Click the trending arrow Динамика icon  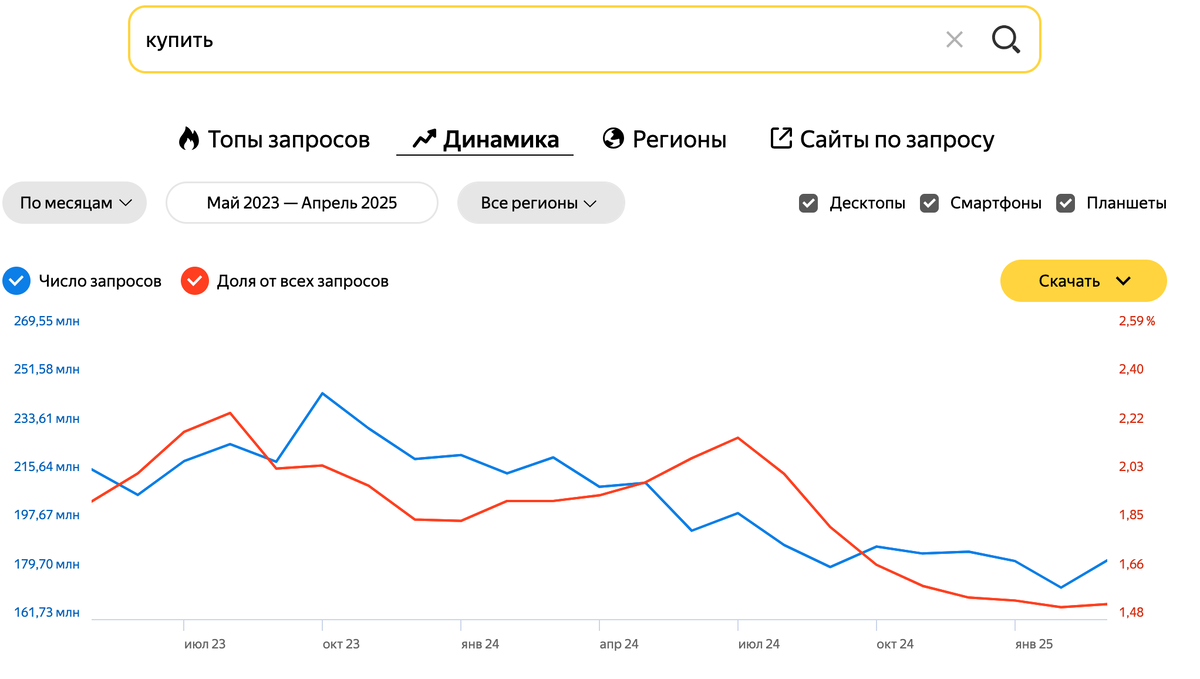(425, 139)
